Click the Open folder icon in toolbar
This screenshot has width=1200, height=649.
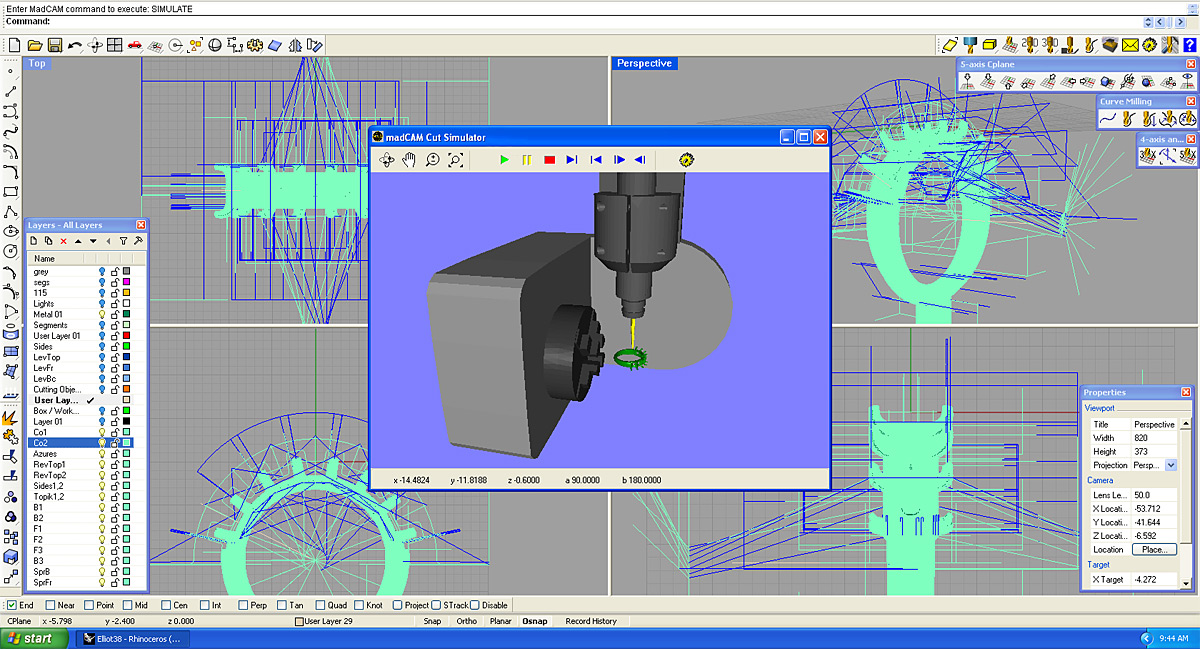coord(35,45)
